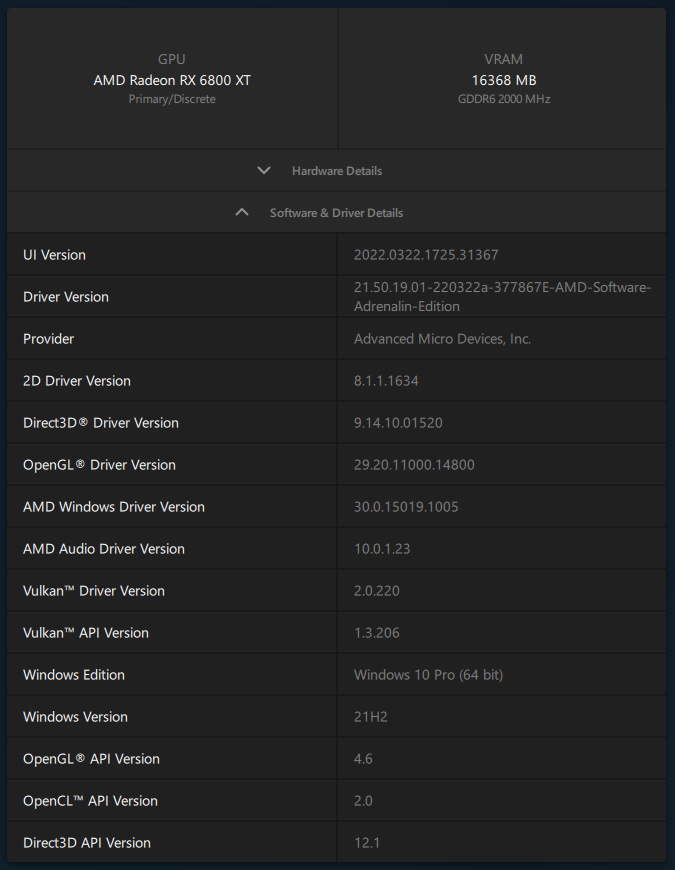This screenshot has height=870, width=675.
Task: Click the OpenGL Driver Version label
Action: [x=99, y=465]
